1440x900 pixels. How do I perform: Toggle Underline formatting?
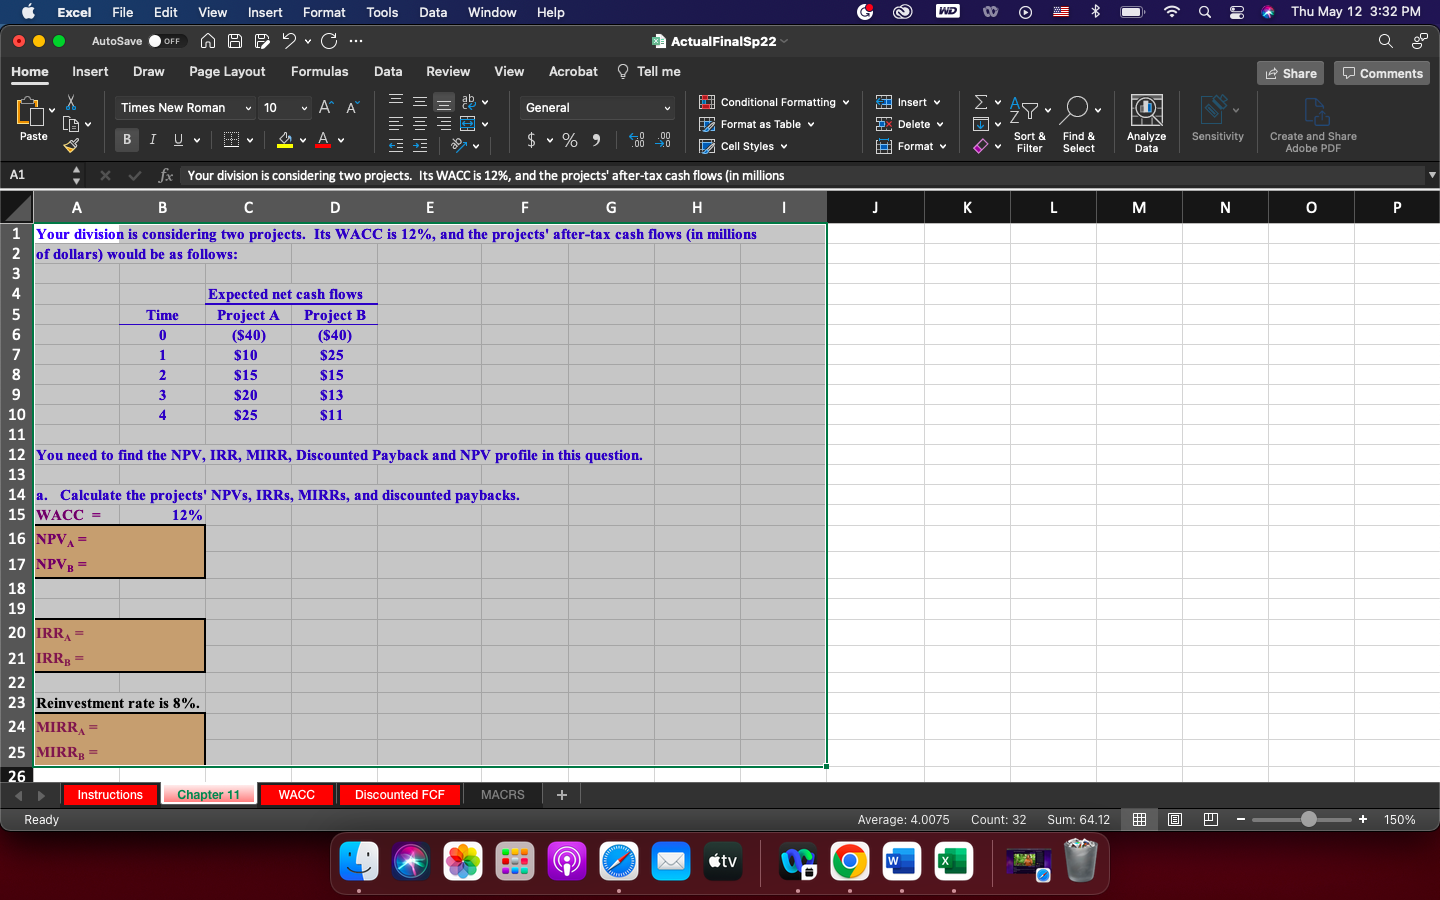coord(178,140)
